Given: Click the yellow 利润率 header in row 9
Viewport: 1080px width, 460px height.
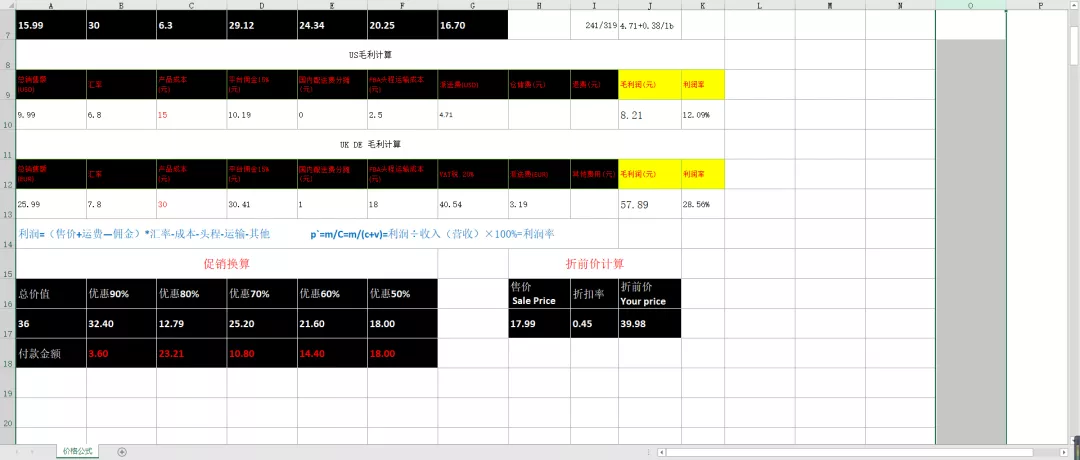Looking at the screenshot, I should pos(703,85).
